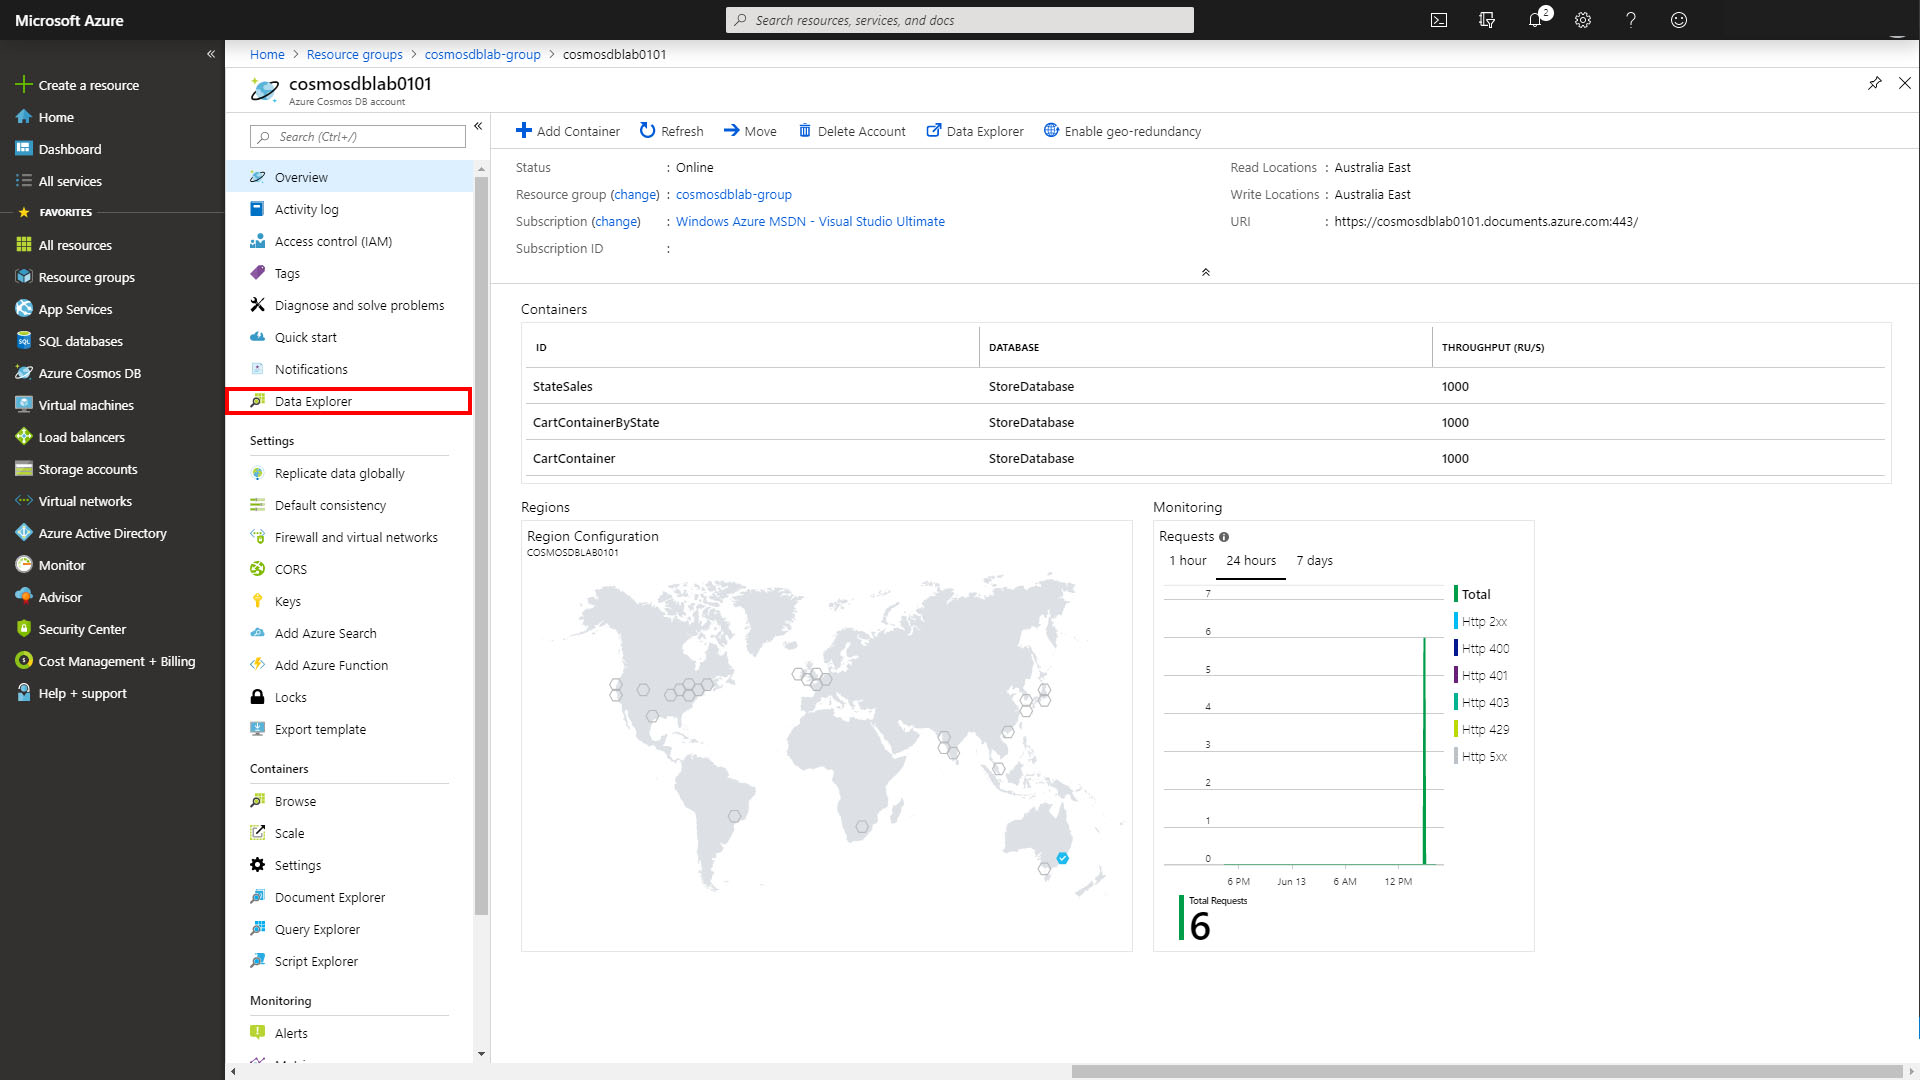Go to Home in left sidebar
Image resolution: width=1920 pixels, height=1080 pixels.
(46, 117)
